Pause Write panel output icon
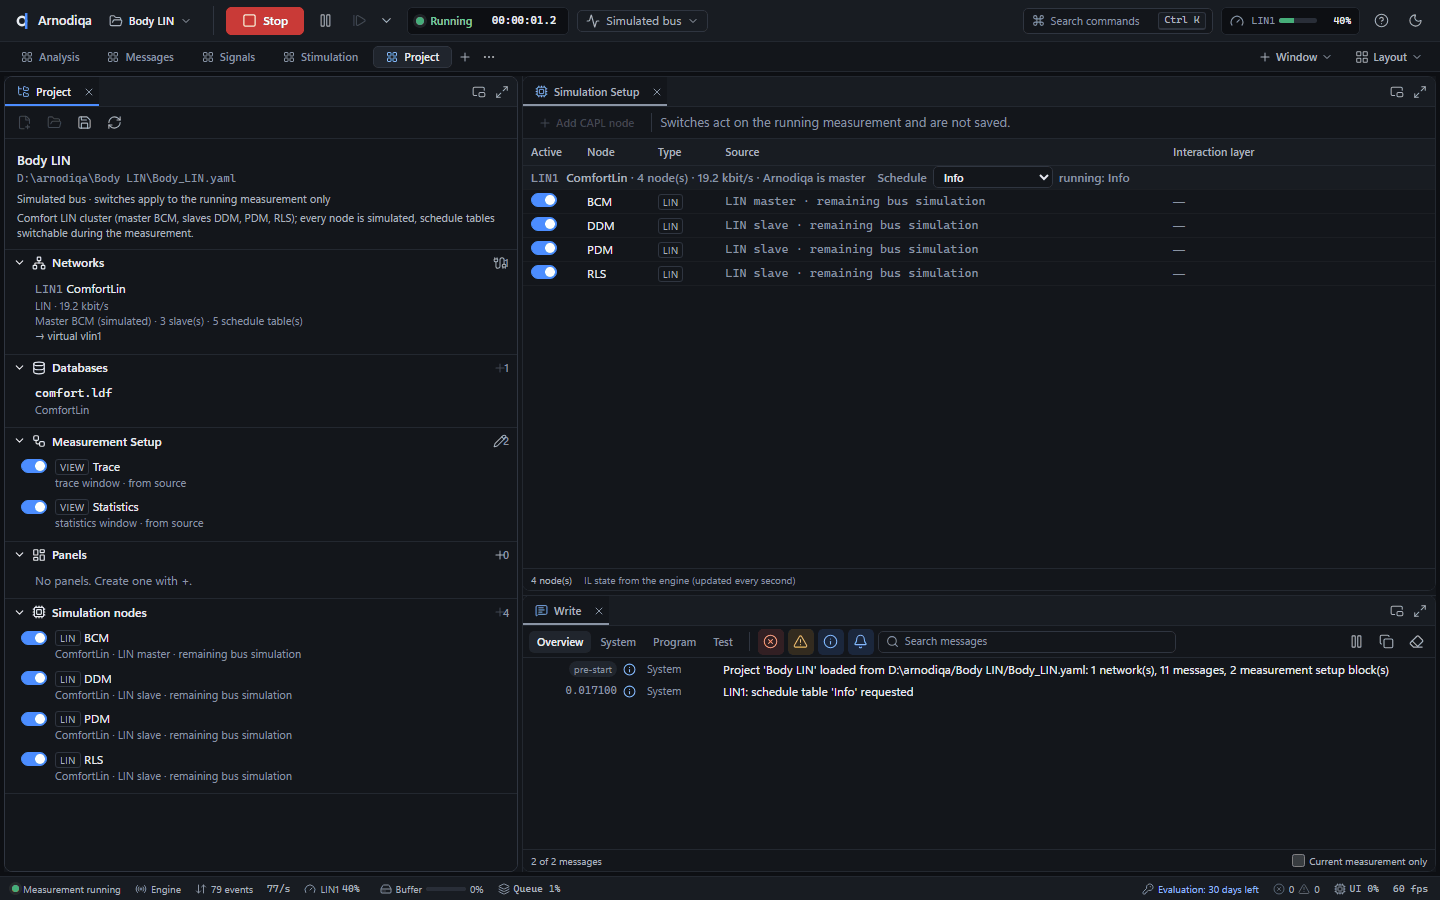The width and height of the screenshot is (1440, 900). 1356,642
